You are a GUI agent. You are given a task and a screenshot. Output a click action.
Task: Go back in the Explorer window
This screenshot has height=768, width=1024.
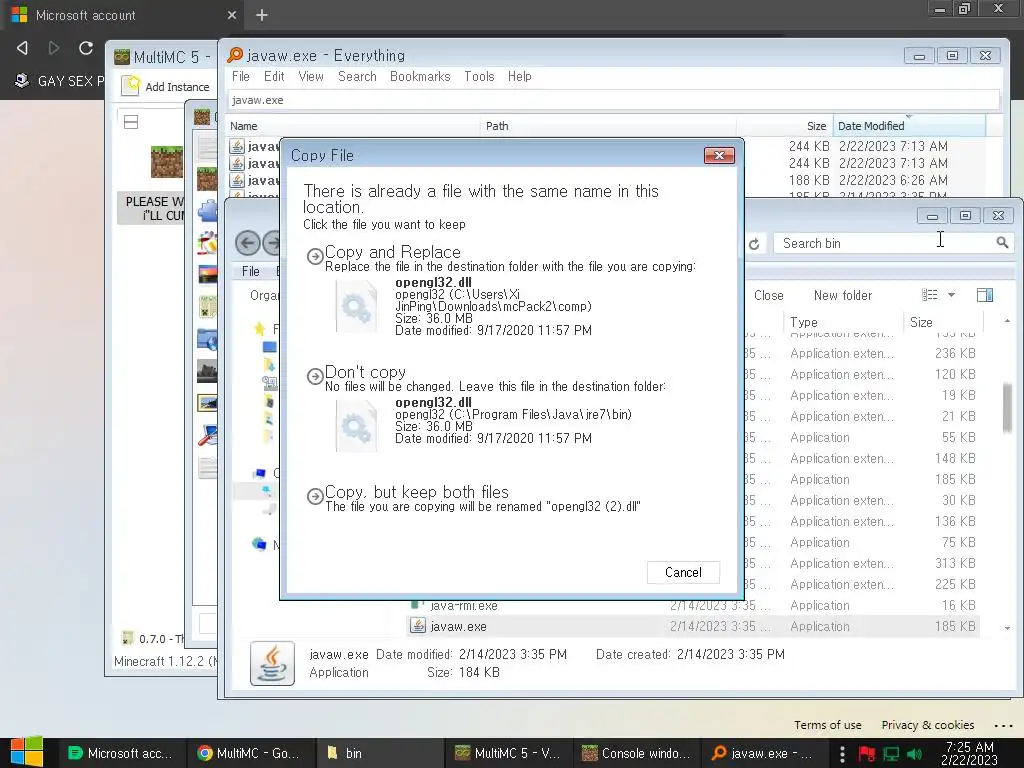point(248,243)
